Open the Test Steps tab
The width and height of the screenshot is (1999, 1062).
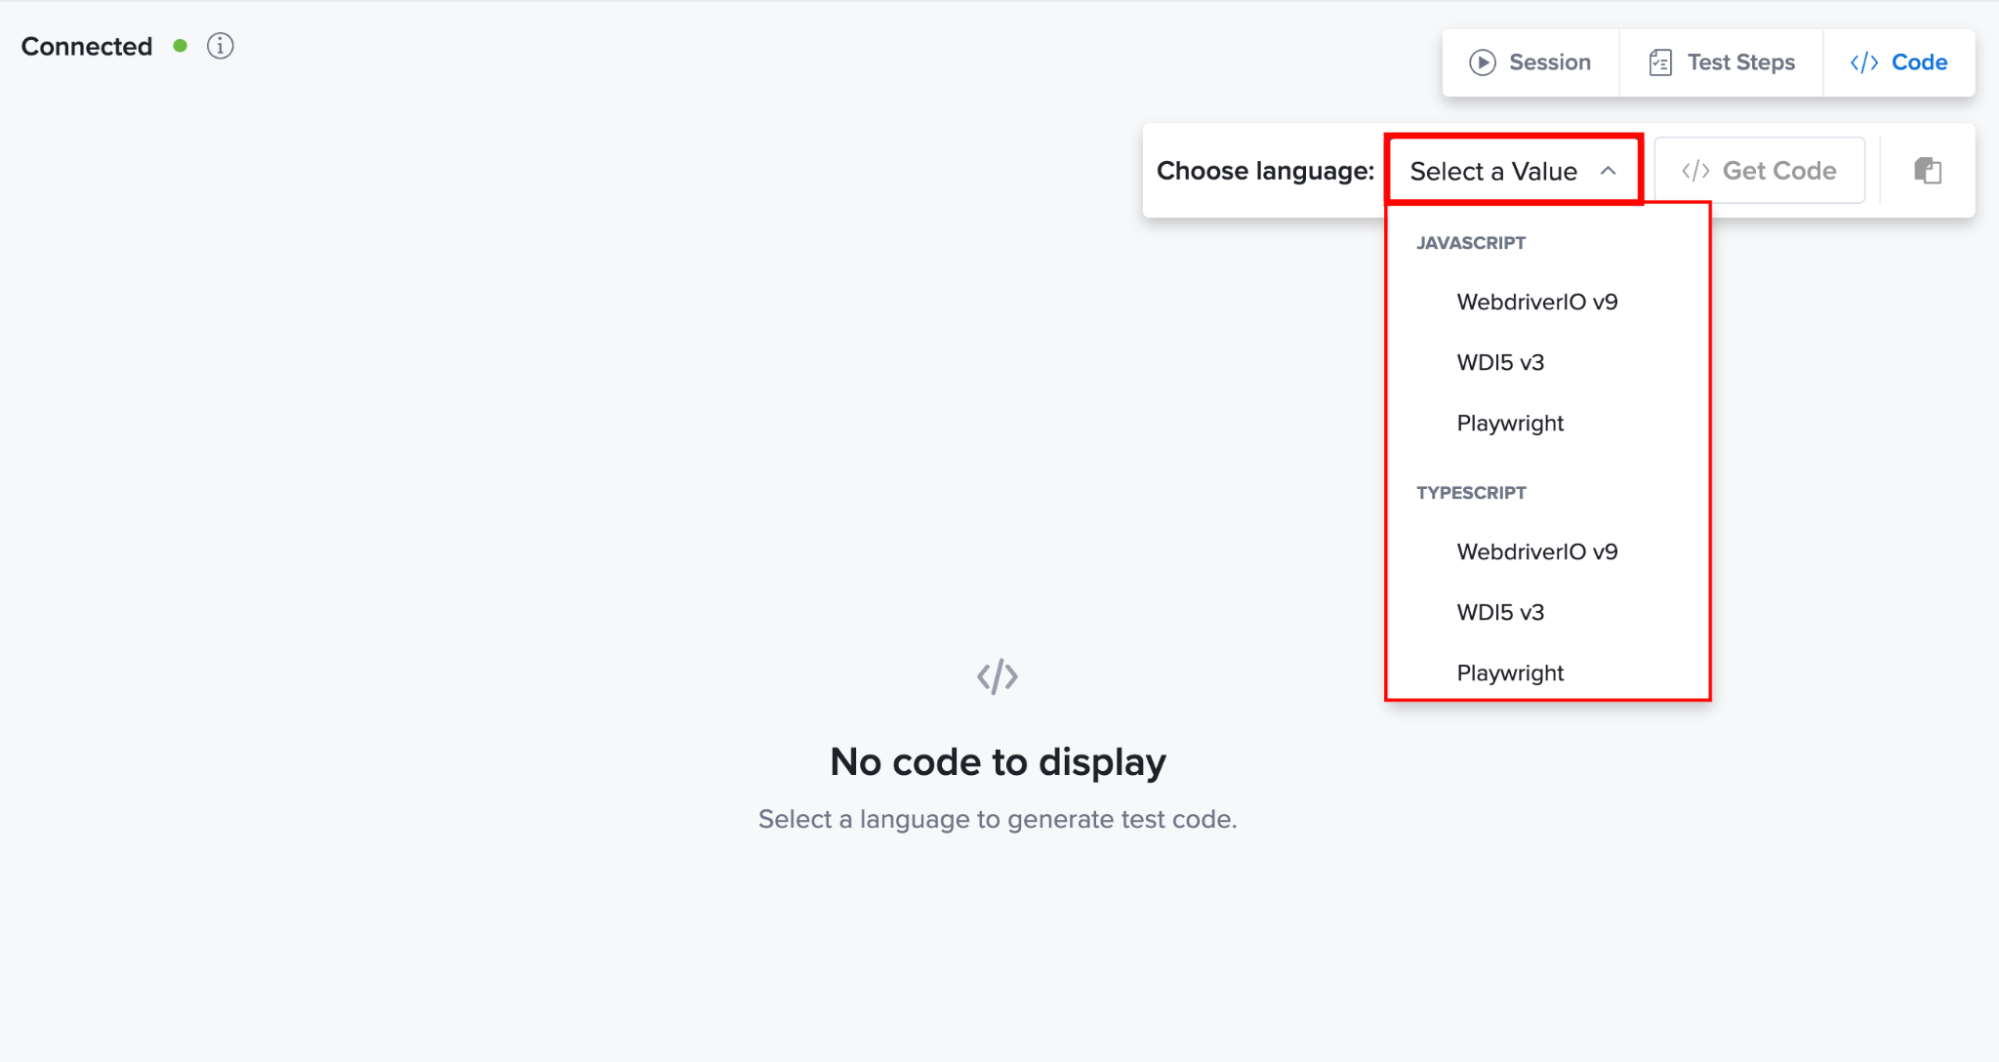point(1721,62)
